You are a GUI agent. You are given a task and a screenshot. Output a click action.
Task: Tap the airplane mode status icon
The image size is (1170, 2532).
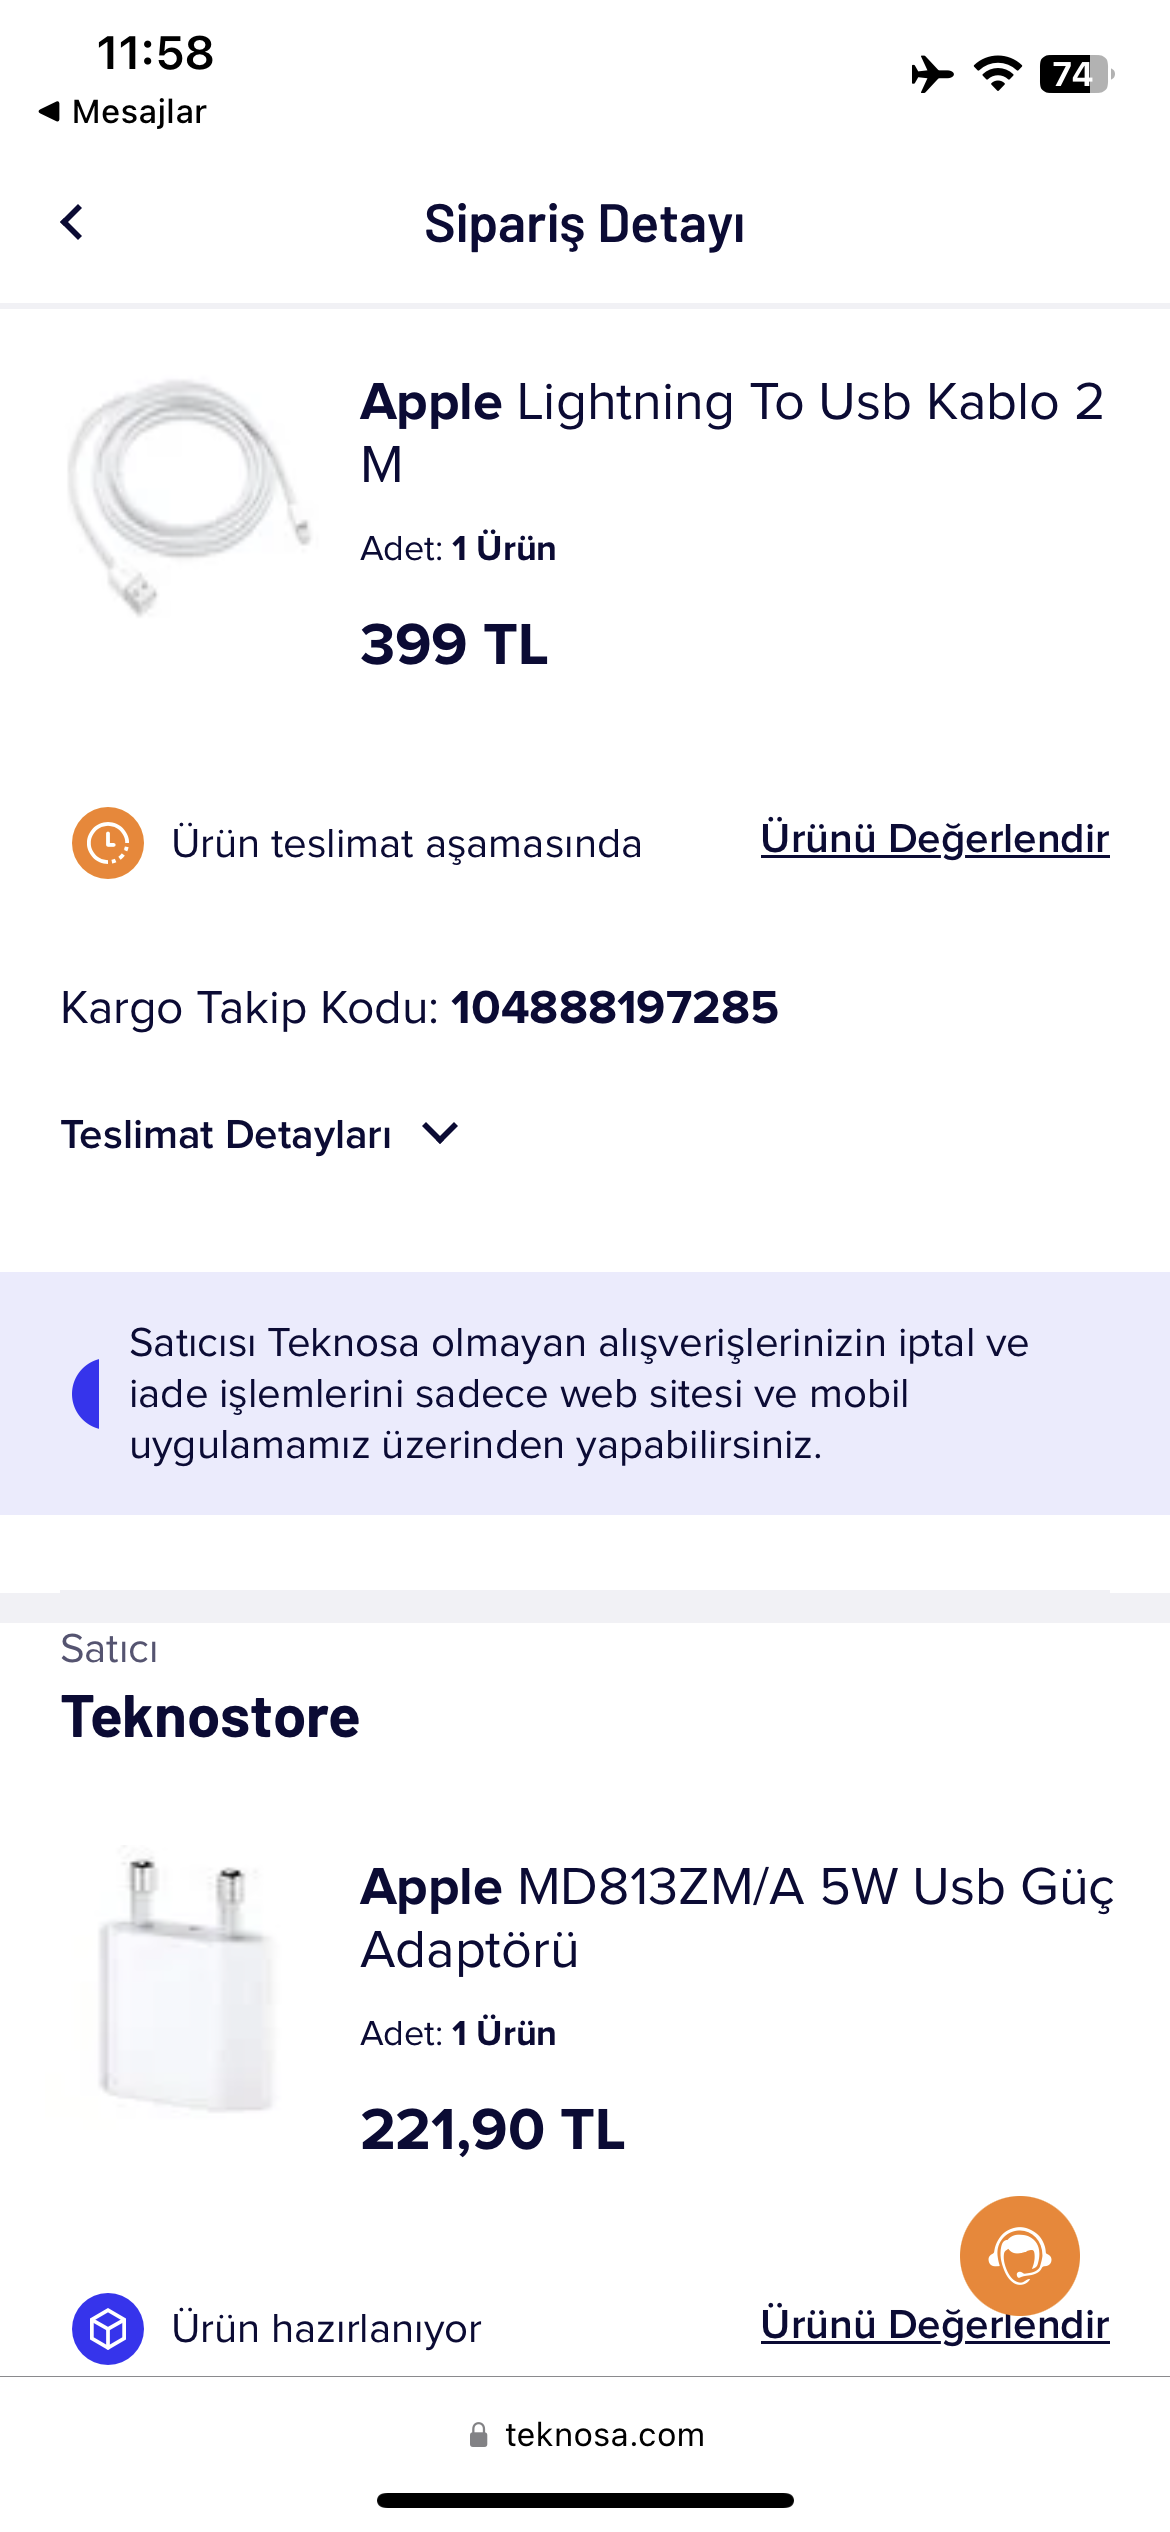(x=932, y=74)
